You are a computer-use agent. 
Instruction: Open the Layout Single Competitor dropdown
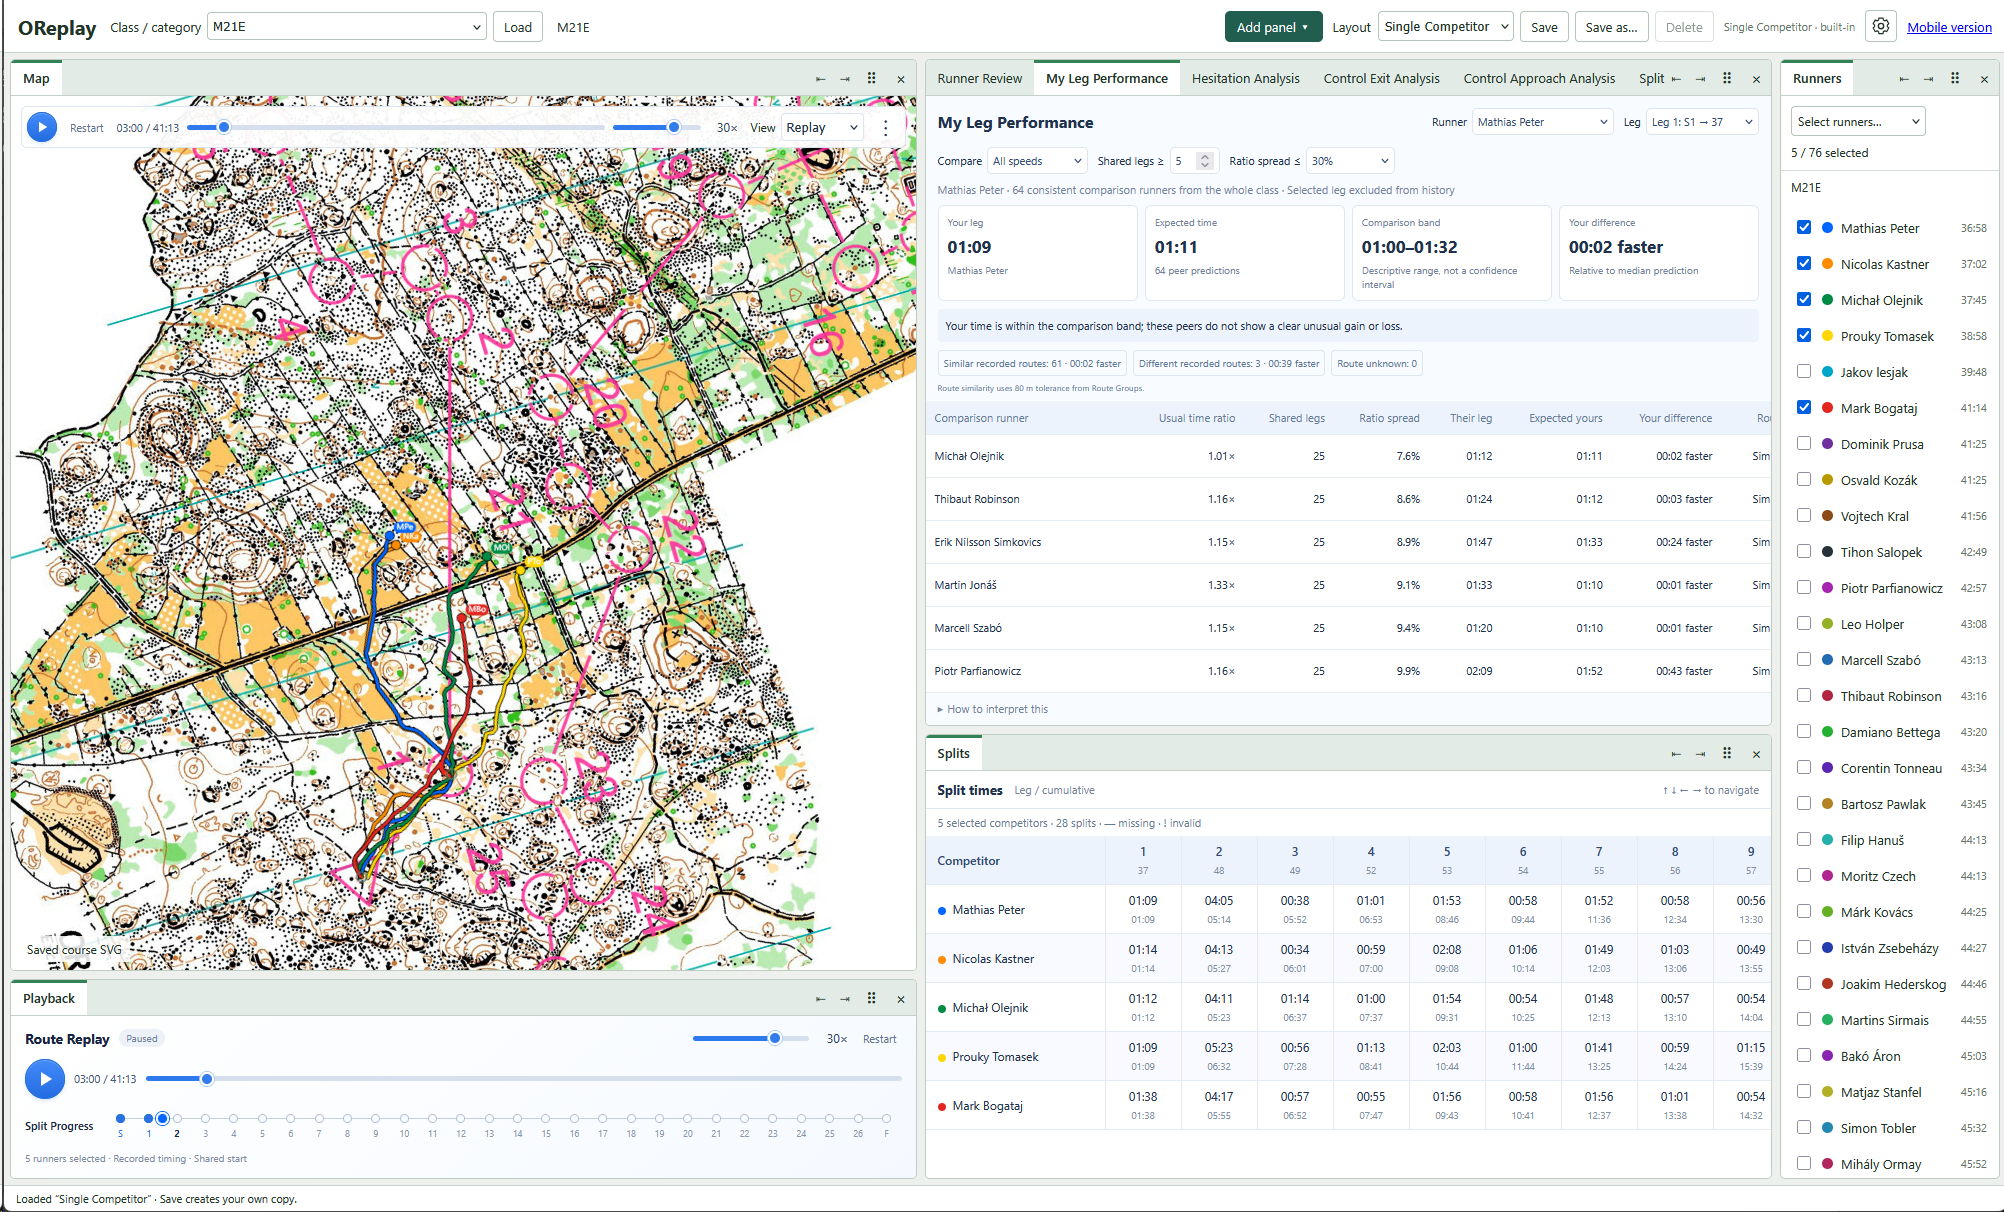click(1445, 27)
